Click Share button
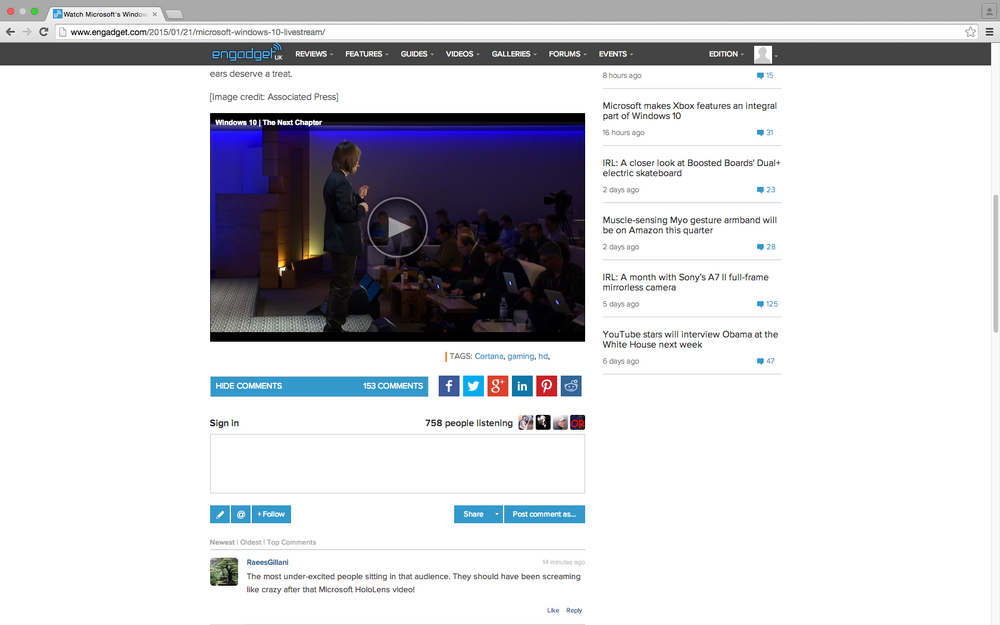The width and height of the screenshot is (1000, 625). point(473,514)
